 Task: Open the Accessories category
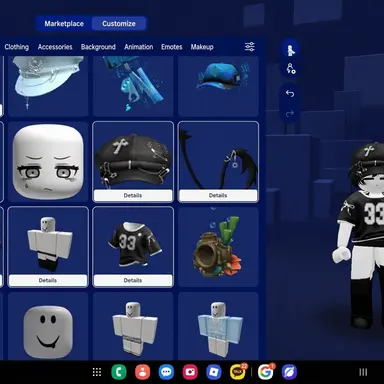coord(55,47)
